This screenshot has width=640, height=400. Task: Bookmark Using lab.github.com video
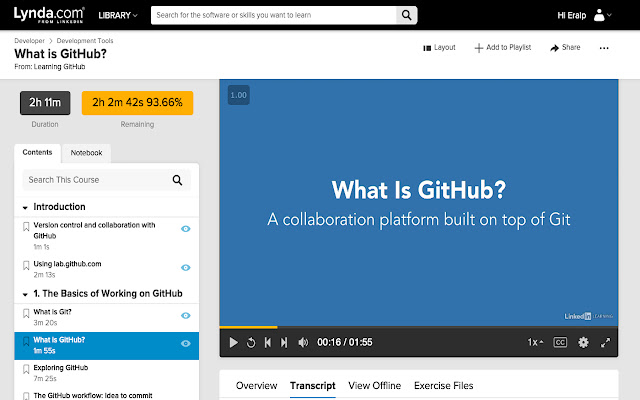(x=26, y=265)
